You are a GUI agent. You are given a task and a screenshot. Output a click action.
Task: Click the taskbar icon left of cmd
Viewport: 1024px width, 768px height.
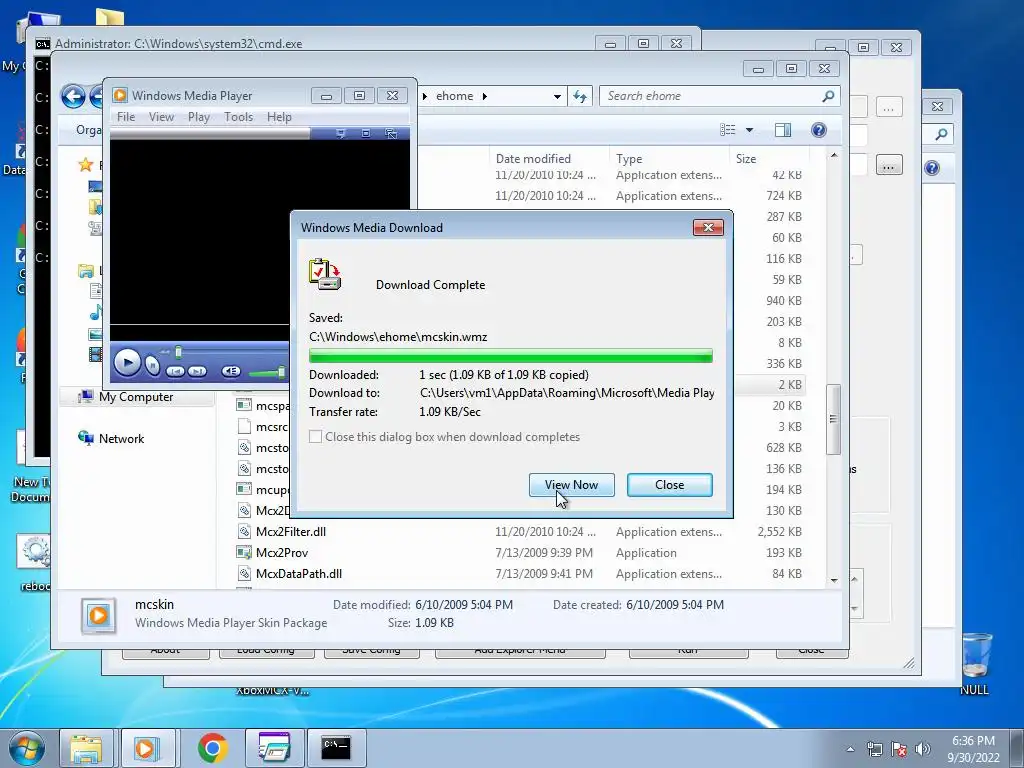pyautogui.click(x=274, y=748)
